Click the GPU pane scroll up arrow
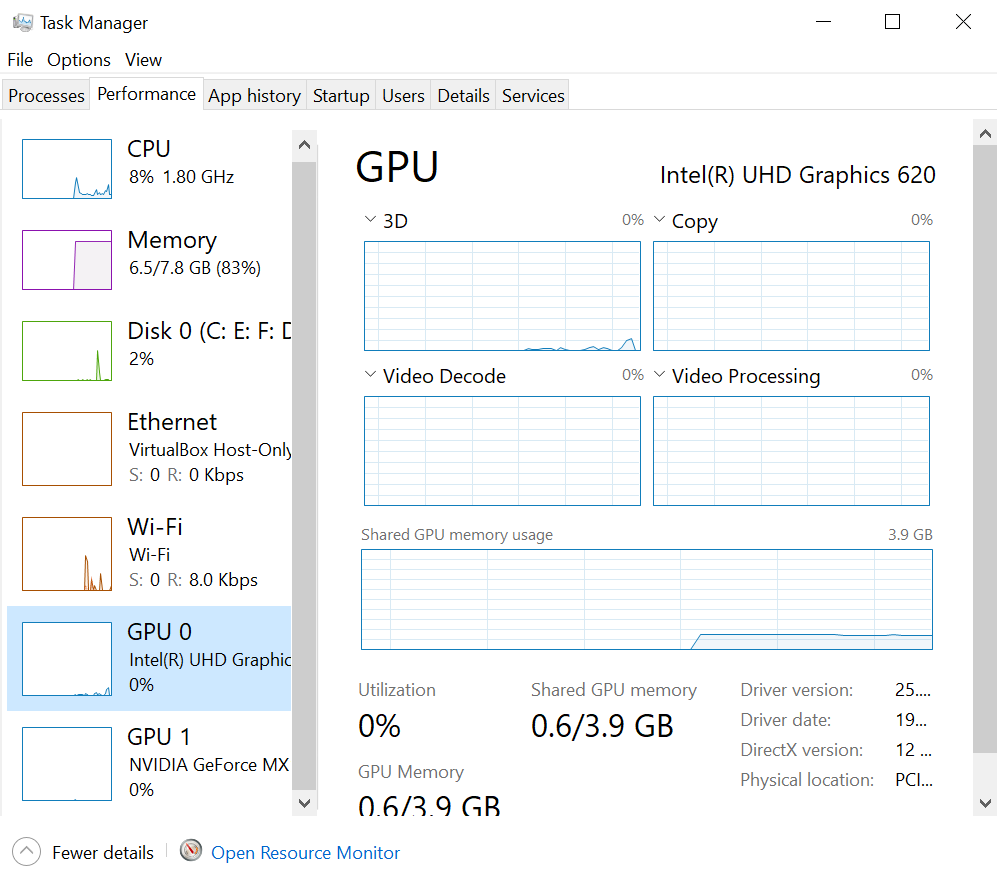The width and height of the screenshot is (997, 887). pyautogui.click(x=985, y=134)
